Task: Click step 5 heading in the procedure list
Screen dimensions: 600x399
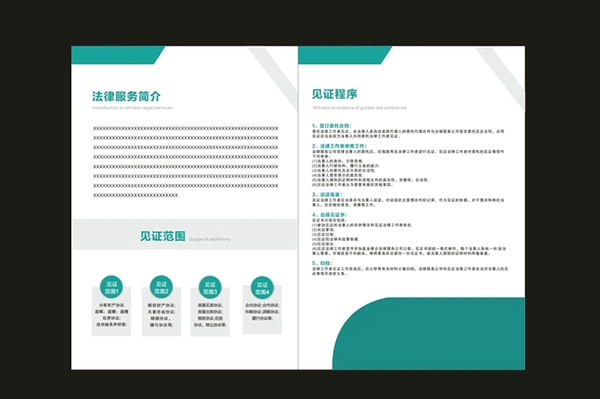Action: point(322,263)
